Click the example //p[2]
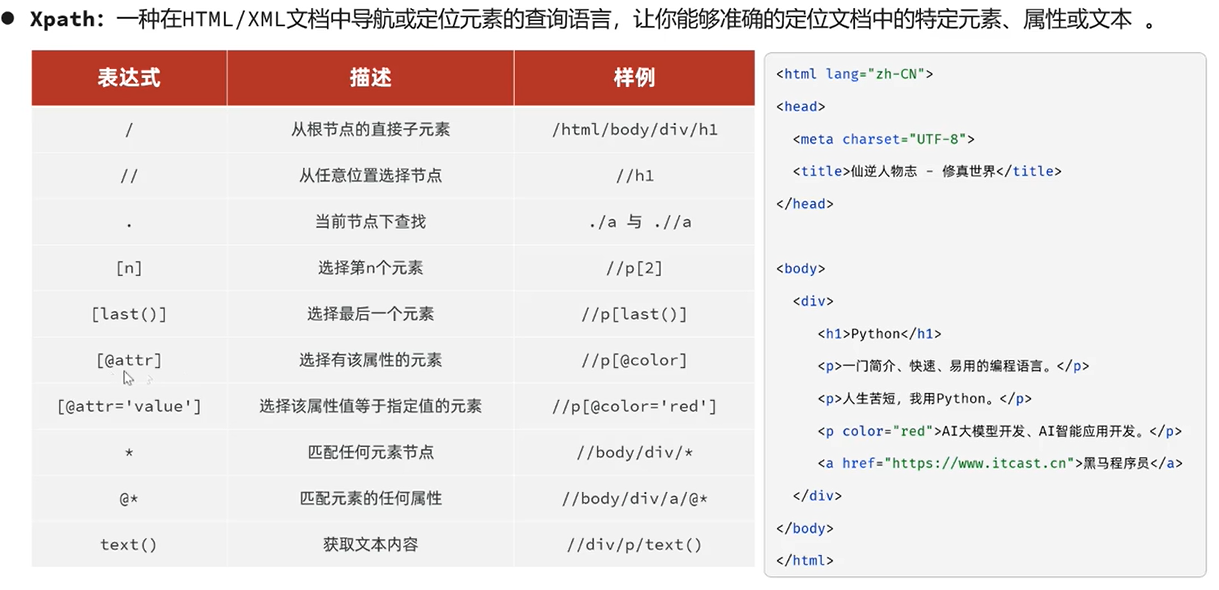 (634, 268)
